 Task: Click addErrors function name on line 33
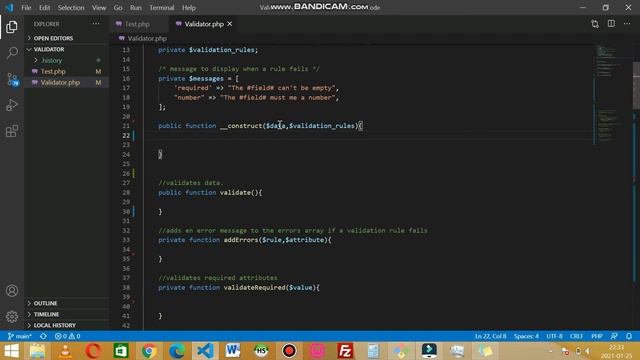pyautogui.click(x=241, y=240)
